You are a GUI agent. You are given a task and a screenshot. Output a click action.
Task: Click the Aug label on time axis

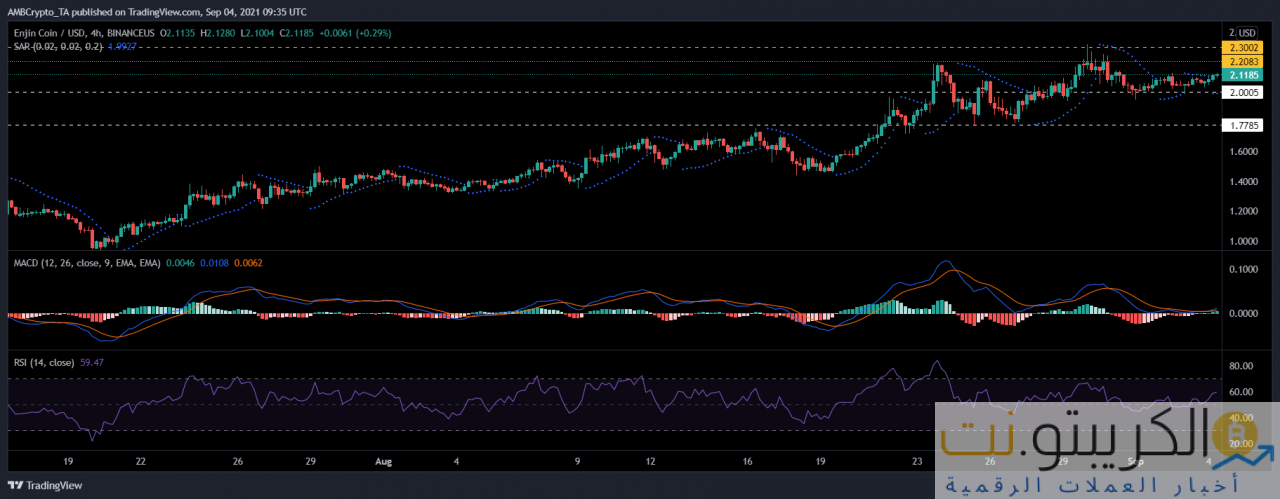click(382, 463)
